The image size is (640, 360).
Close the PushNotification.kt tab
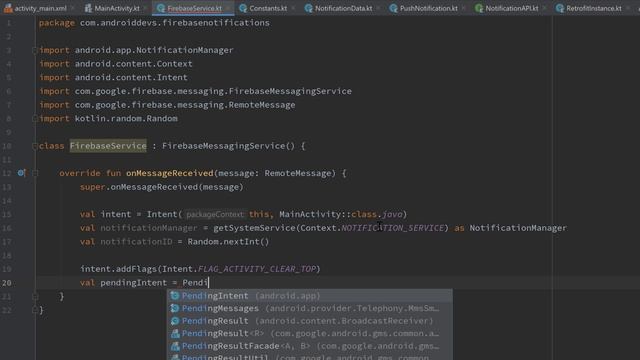[x=464, y=8]
